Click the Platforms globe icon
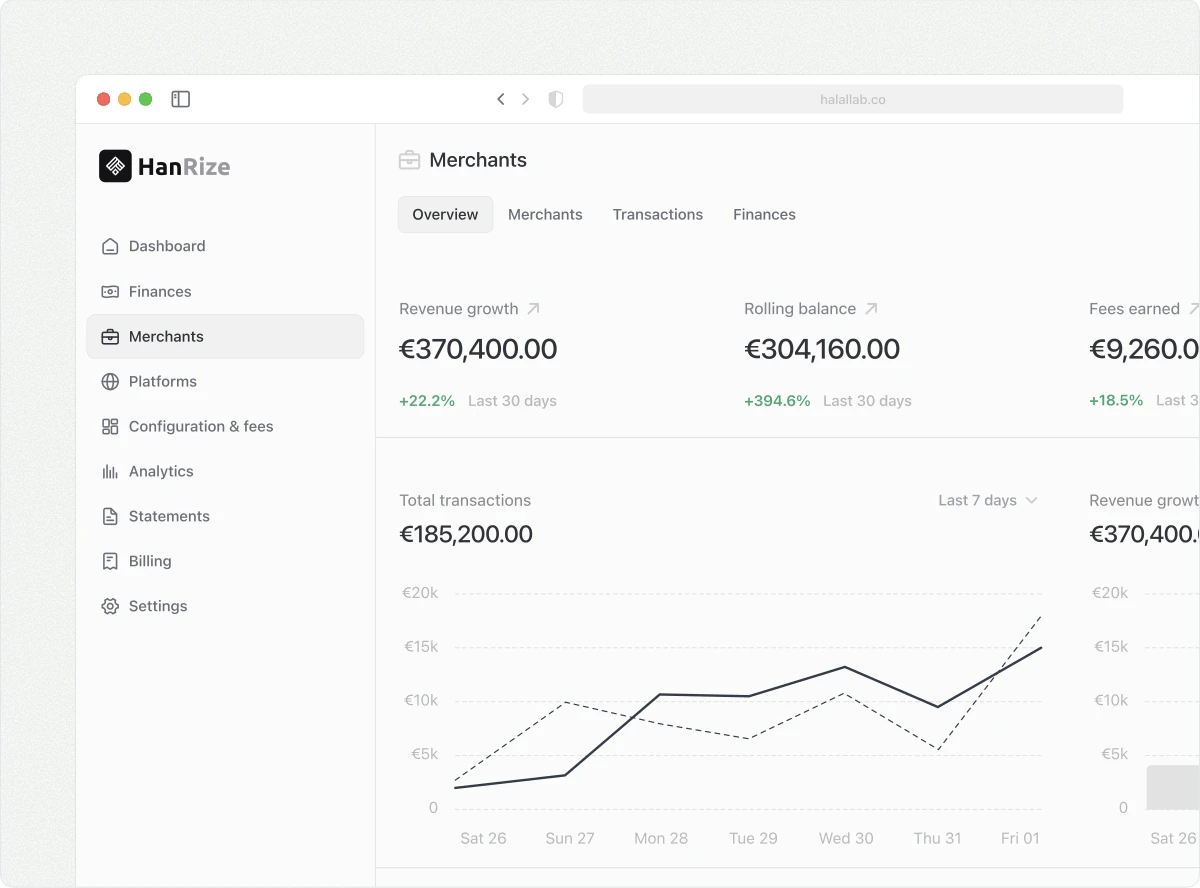 coord(110,381)
